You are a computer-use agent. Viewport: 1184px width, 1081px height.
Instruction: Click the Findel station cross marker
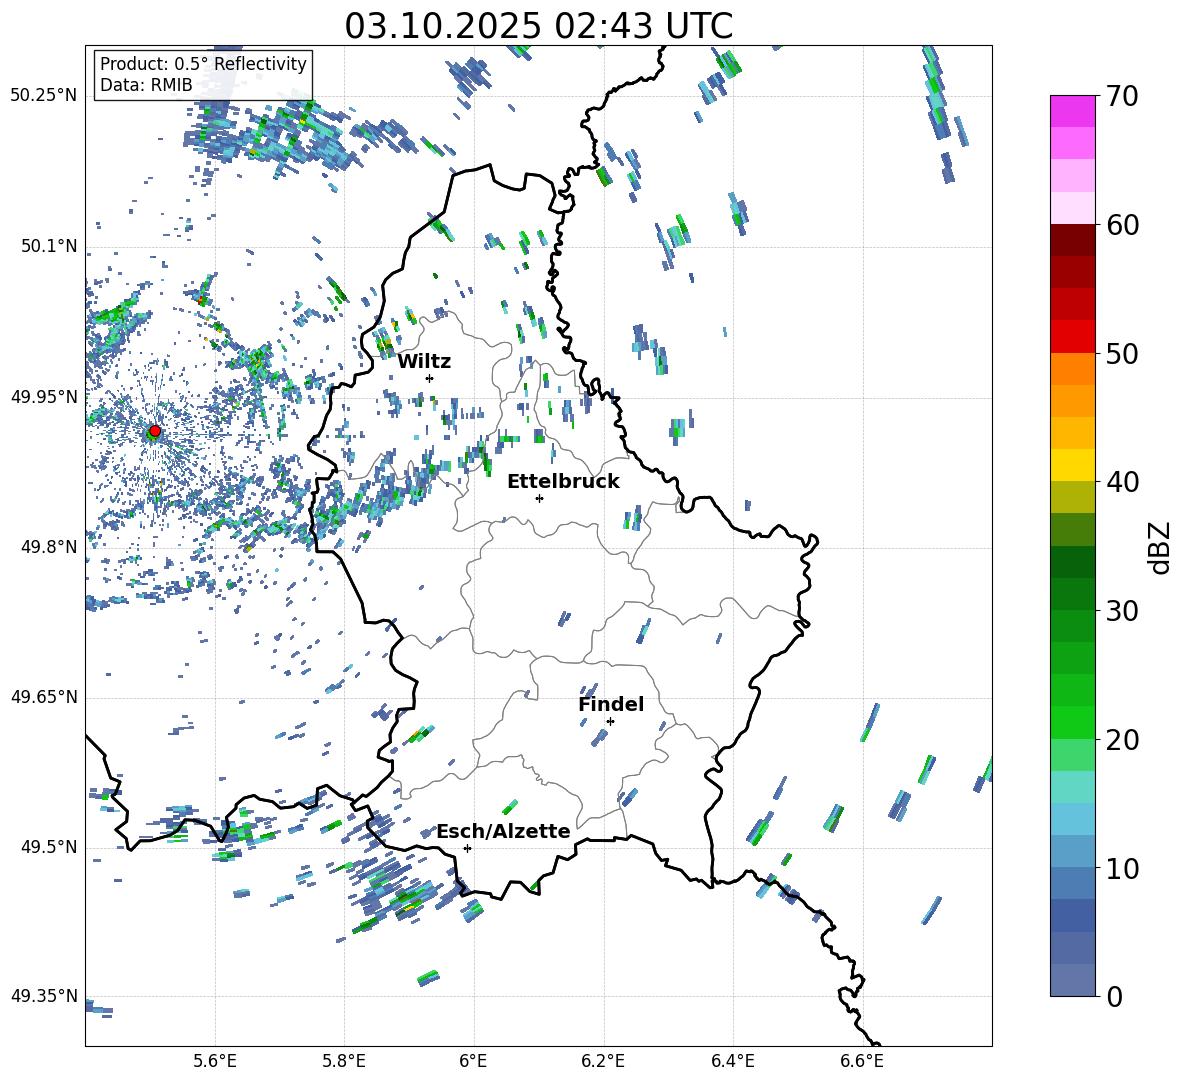pyautogui.click(x=610, y=721)
